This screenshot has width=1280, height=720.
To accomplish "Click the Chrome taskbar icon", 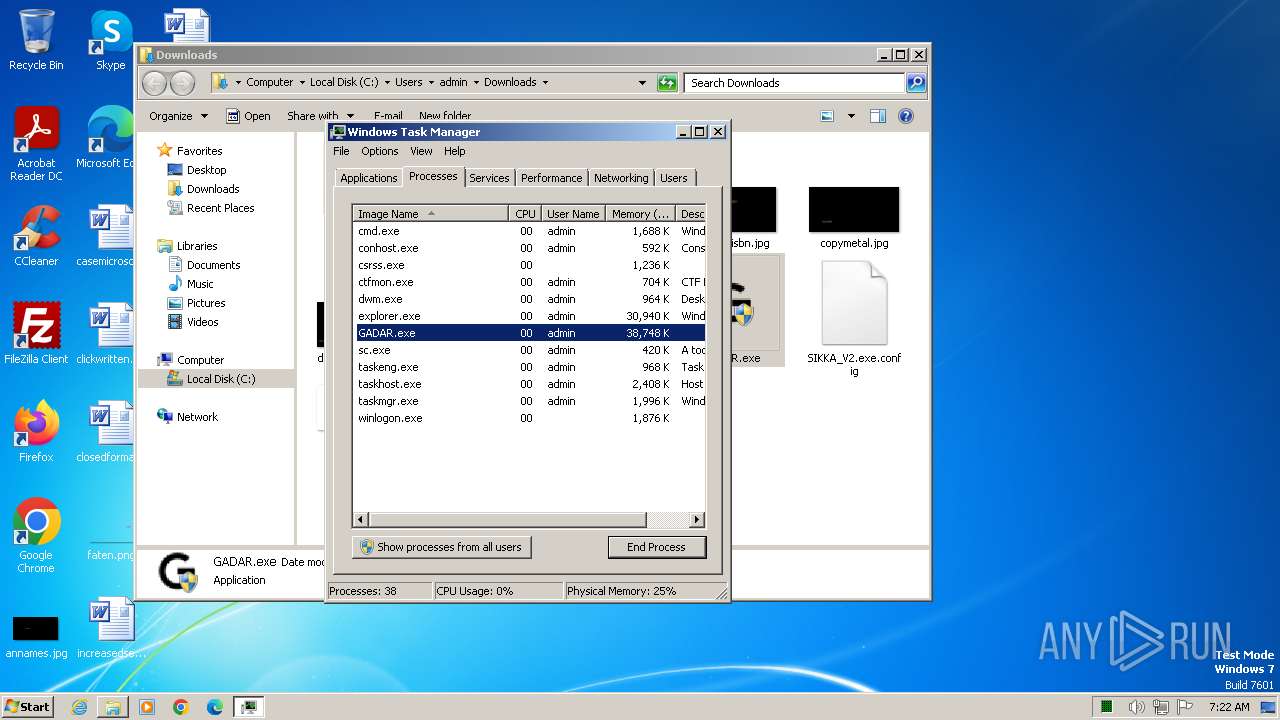I will (x=181, y=707).
